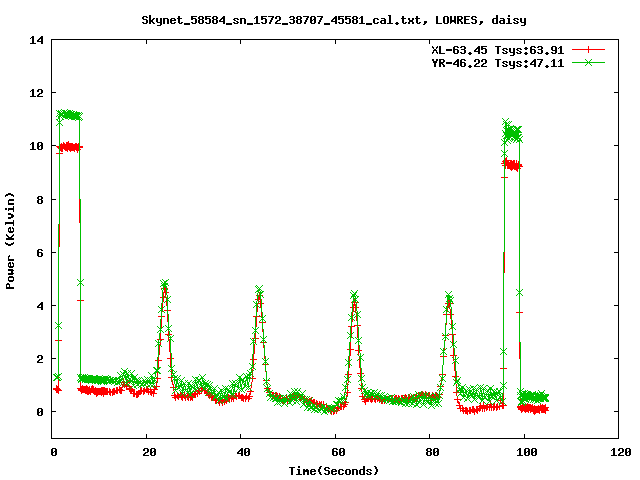Screen dimensions: 640x480
Task: Click y-axis tick label 10
Action: (x=36, y=146)
